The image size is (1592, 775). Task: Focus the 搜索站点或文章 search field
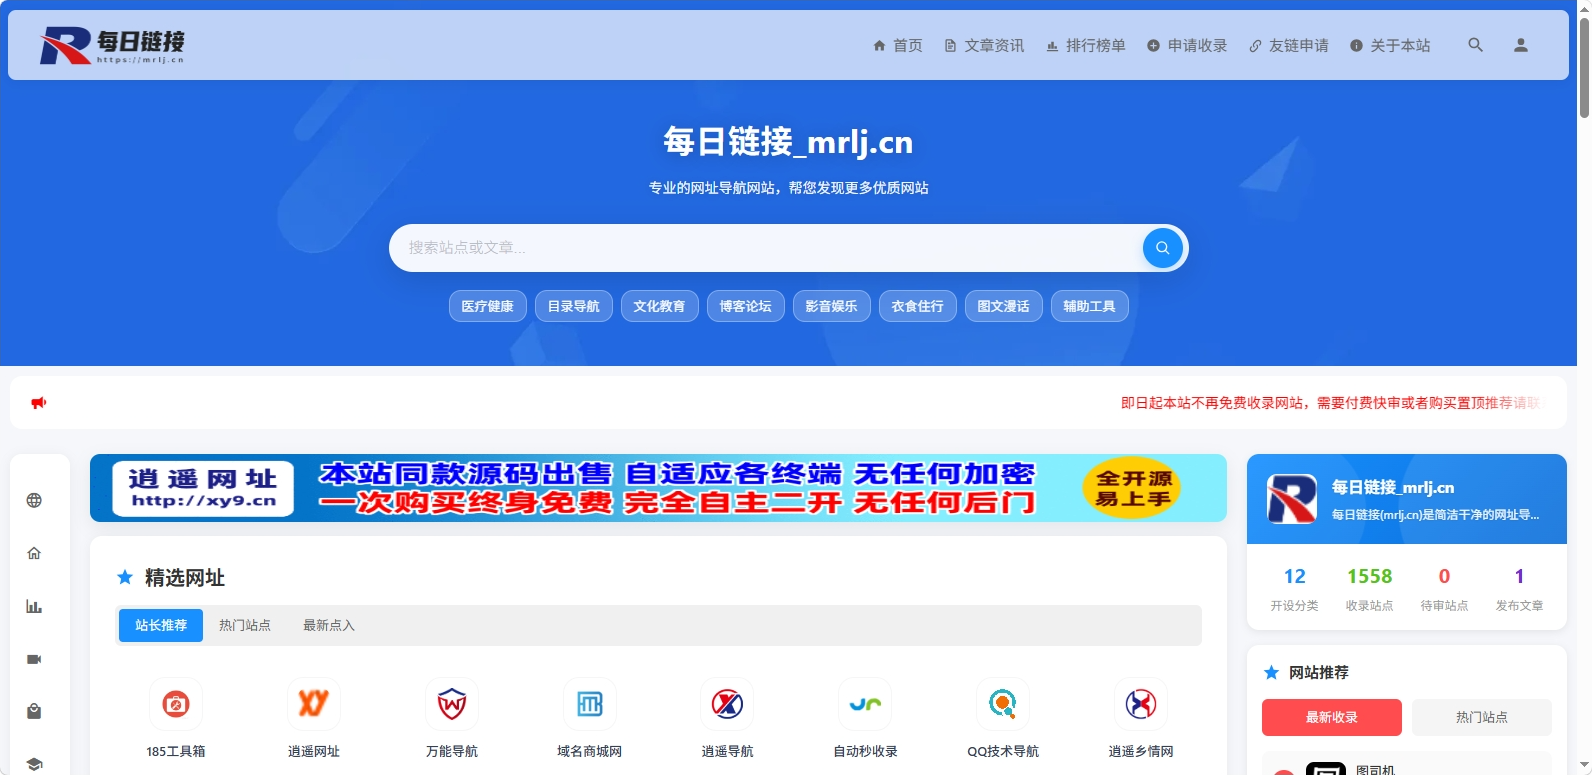pyautogui.click(x=765, y=248)
